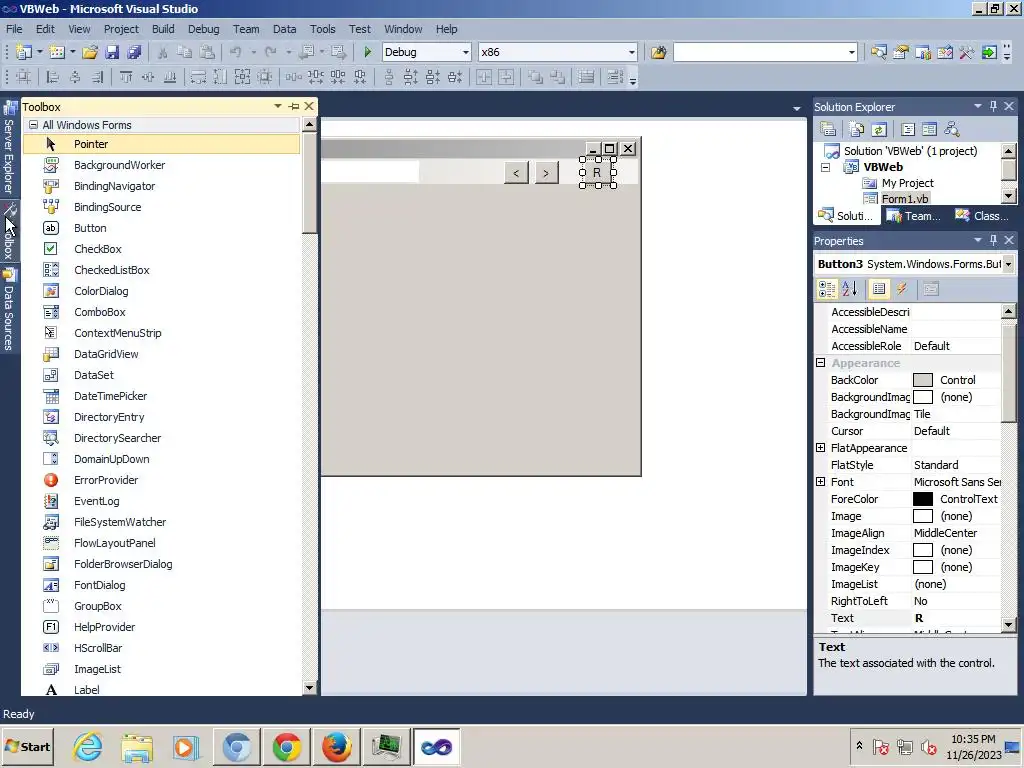Choose the DateTimePicker control in the Toolbox
1024x768 pixels.
coord(161,396)
